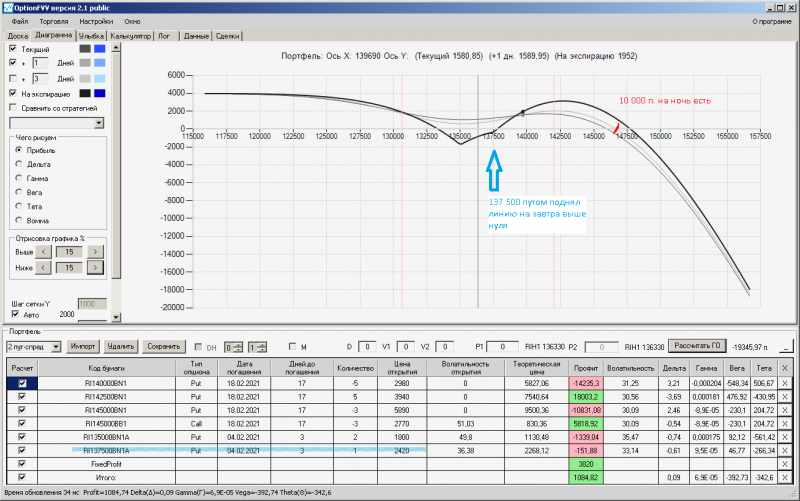
Task: Toggle the Авто grid step checkbox
Action: 15,314
